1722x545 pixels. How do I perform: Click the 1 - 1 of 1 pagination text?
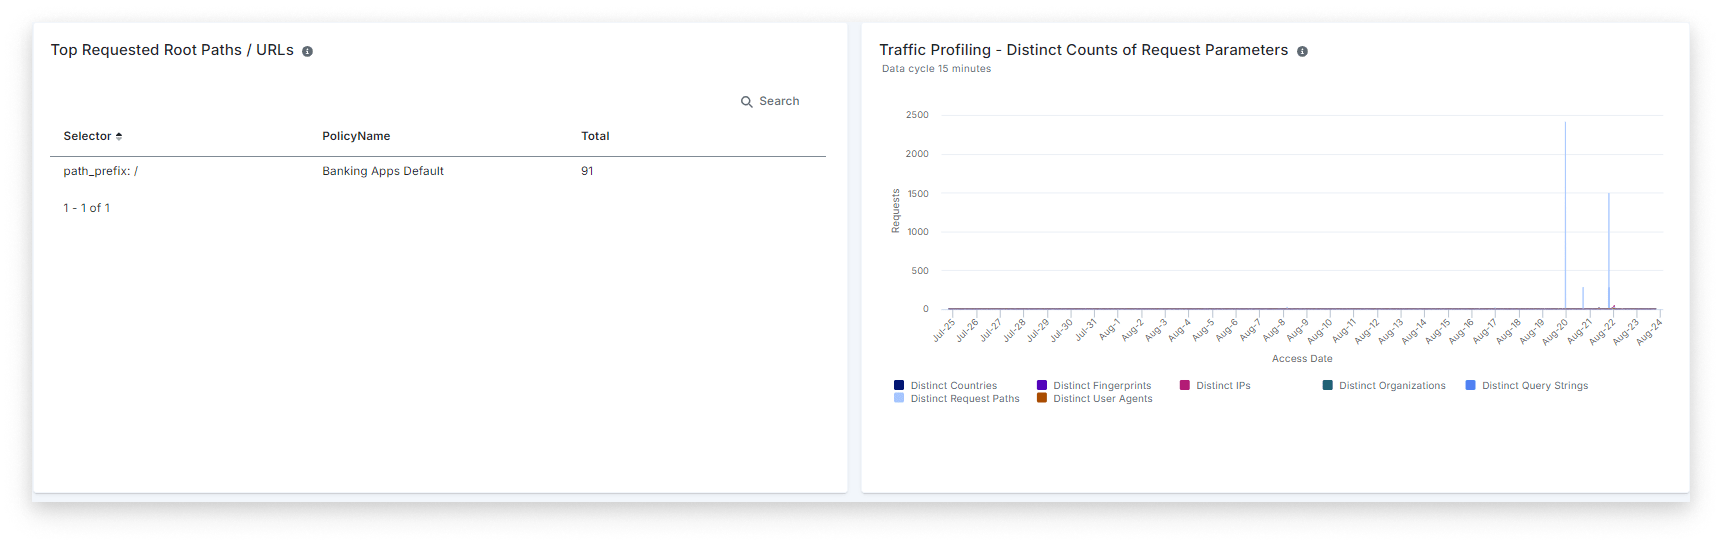pyautogui.click(x=87, y=208)
